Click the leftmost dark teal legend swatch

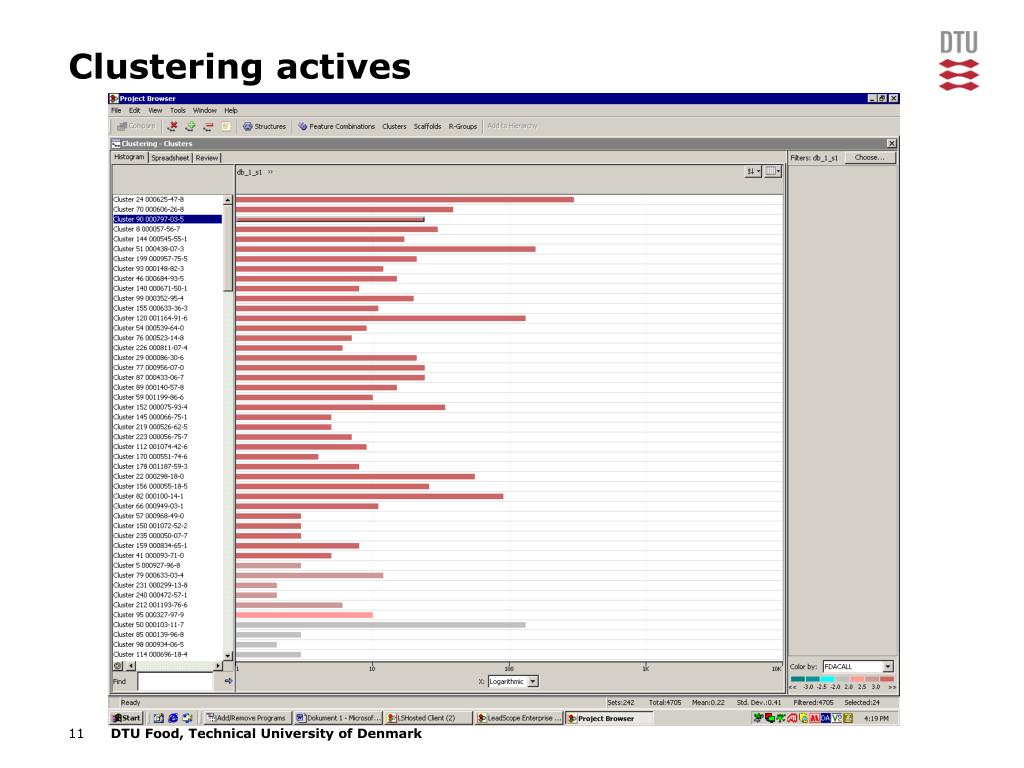pyautogui.click(x=797, y=679)
